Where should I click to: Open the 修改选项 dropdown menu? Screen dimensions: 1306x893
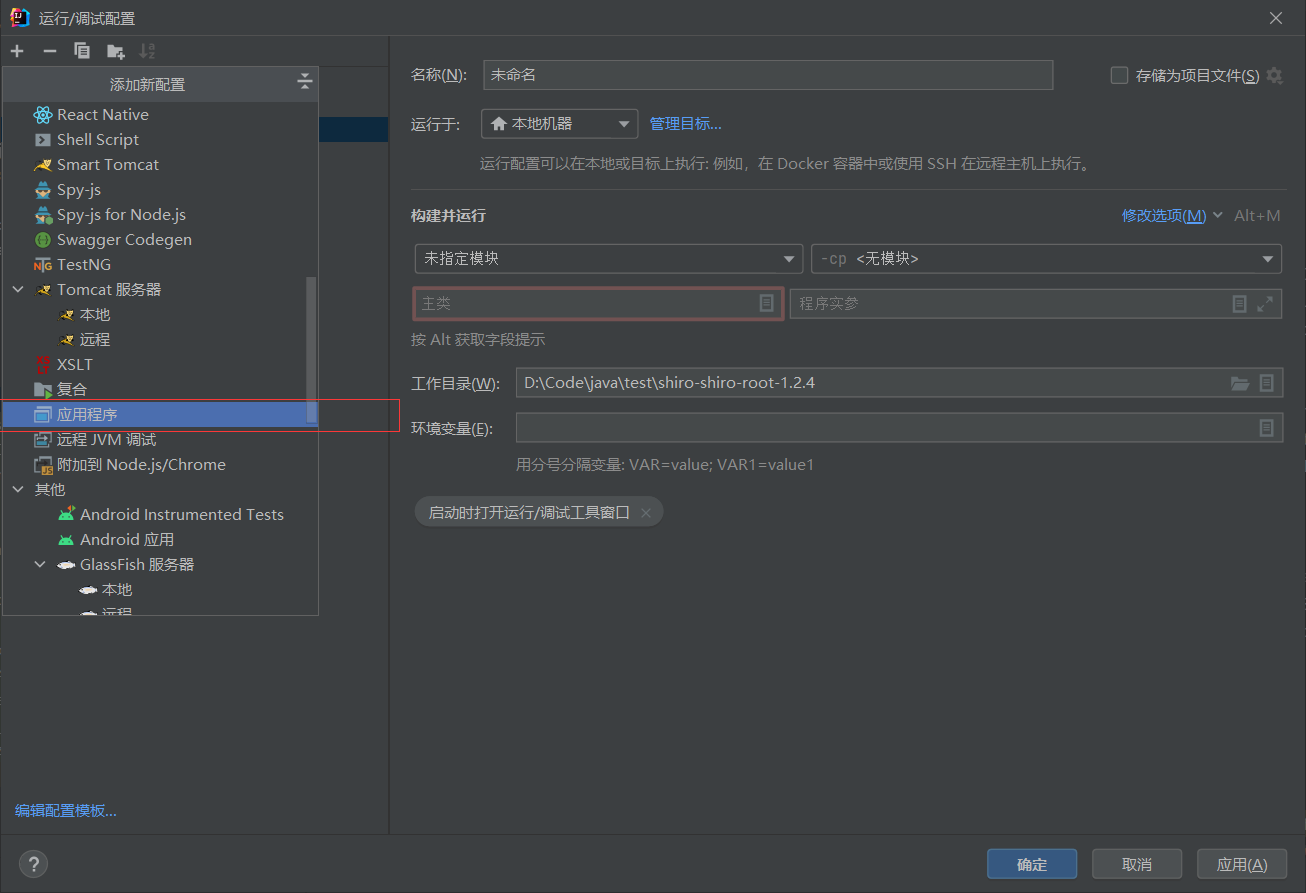[x=1172, y=215]
